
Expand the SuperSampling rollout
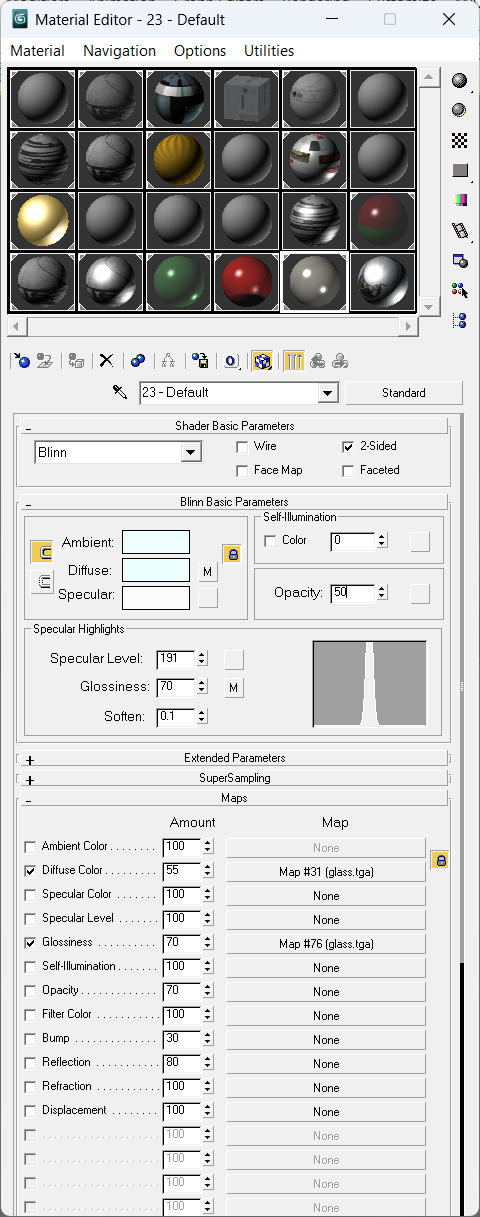(x=233, y=778)
